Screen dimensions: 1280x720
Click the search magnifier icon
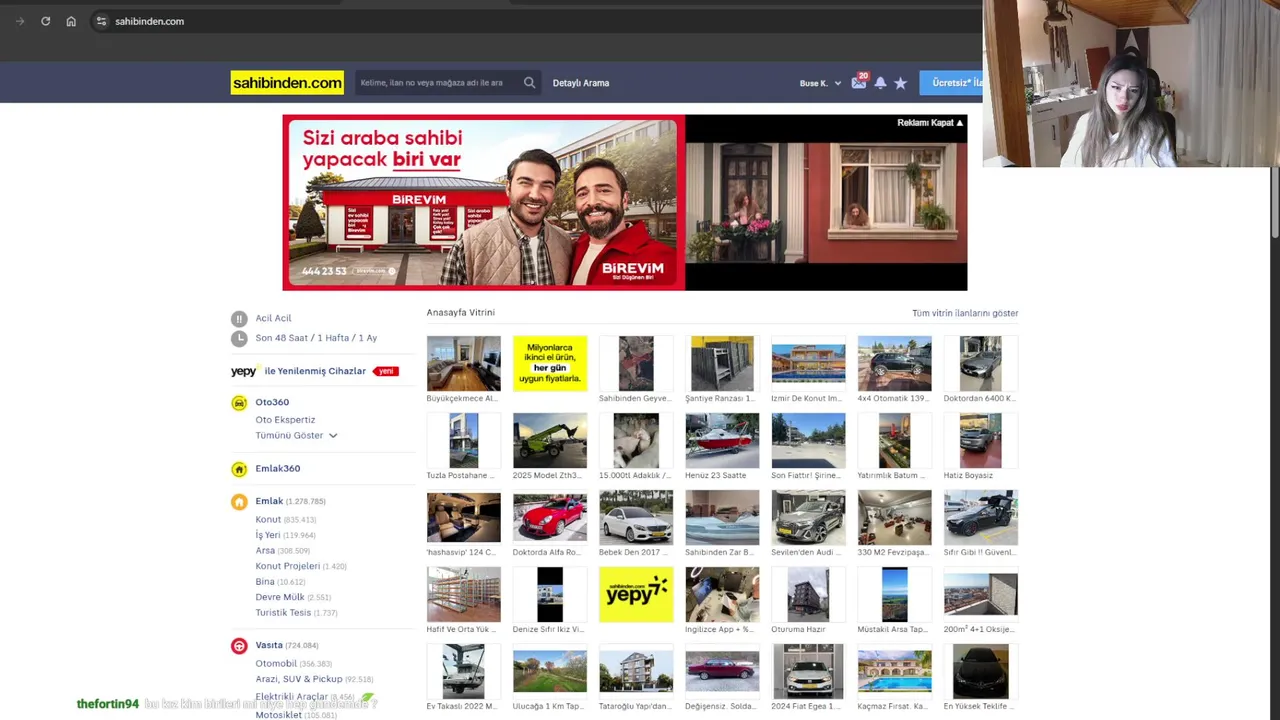pyautogui.click(x=529, y=83)
